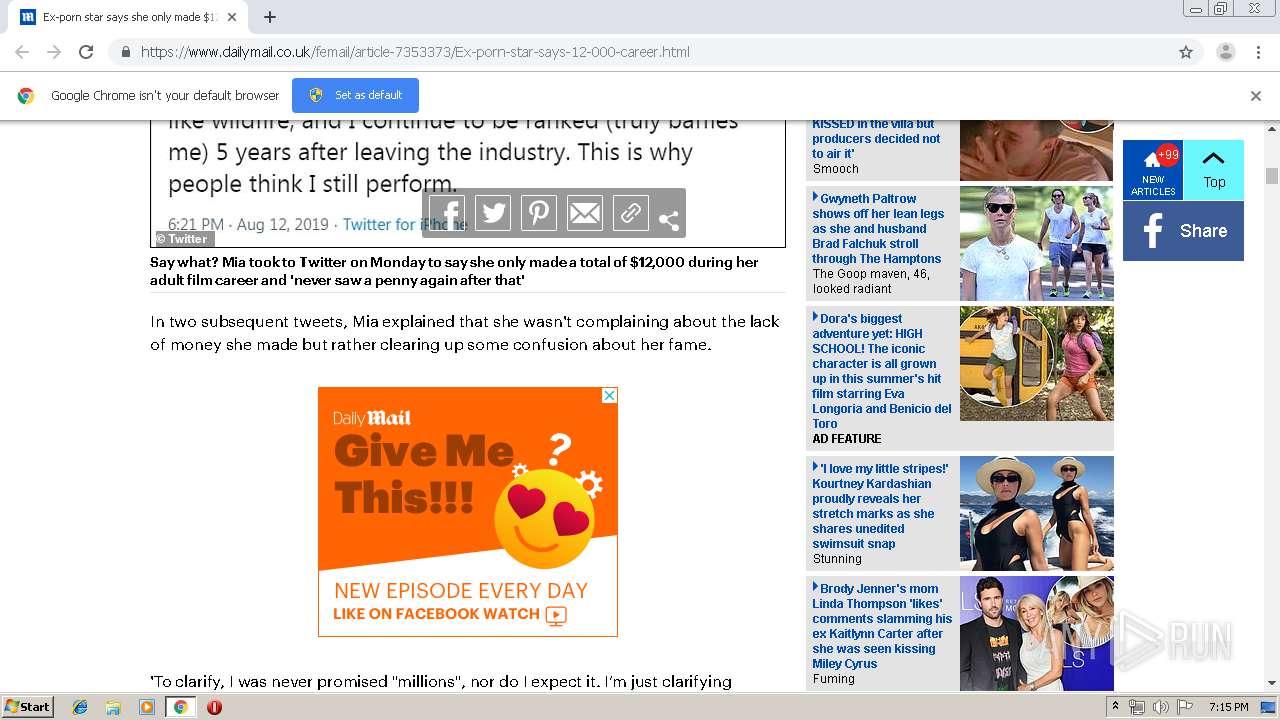Click Kourtney Kardashian swimsuit thumbnail

pyautogui.click(x=1037, y=513)
